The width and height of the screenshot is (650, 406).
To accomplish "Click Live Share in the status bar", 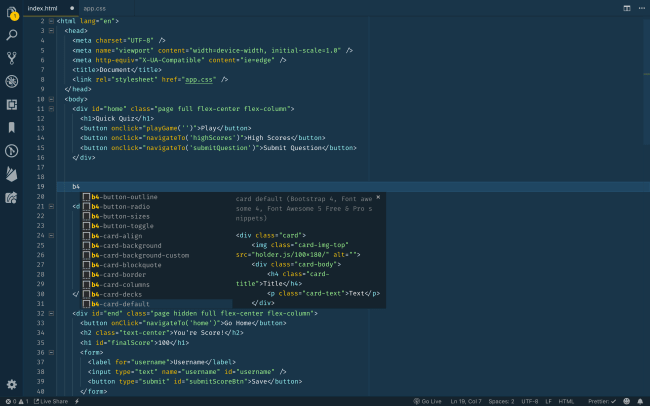I will [x=50, y=401].
